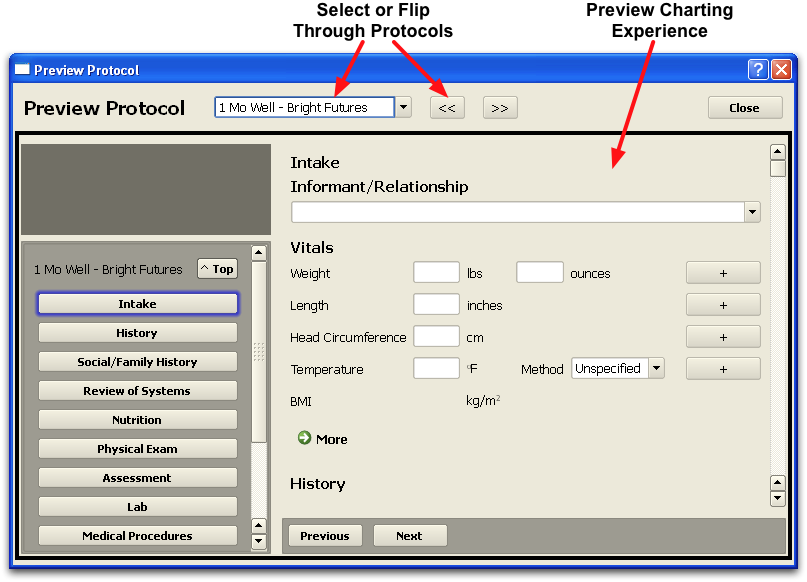Click the plus button for Weight
Screen dimensions: 807x582
point(723,273)
